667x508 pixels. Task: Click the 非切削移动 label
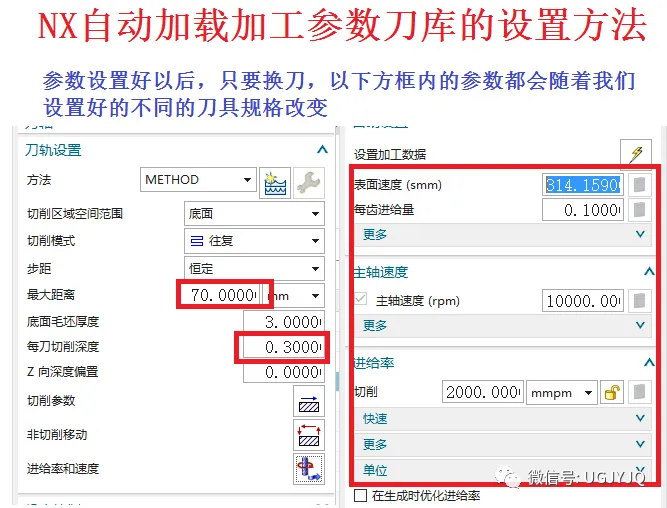pyautogui.click(x=57, y=434)
